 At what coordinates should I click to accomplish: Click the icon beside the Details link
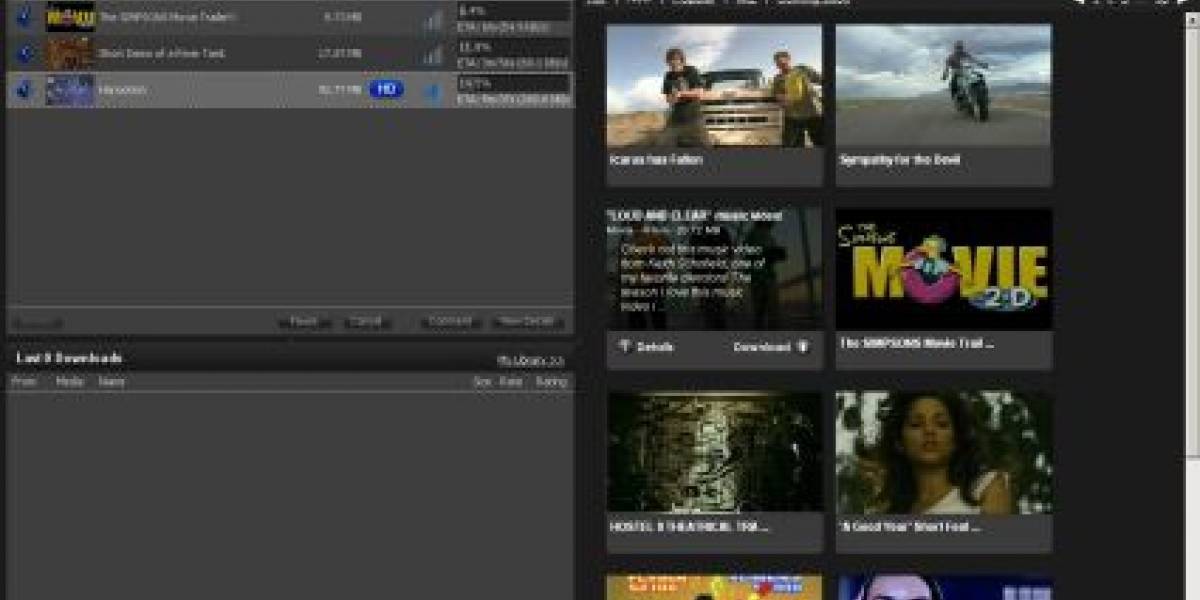[624, 347]
